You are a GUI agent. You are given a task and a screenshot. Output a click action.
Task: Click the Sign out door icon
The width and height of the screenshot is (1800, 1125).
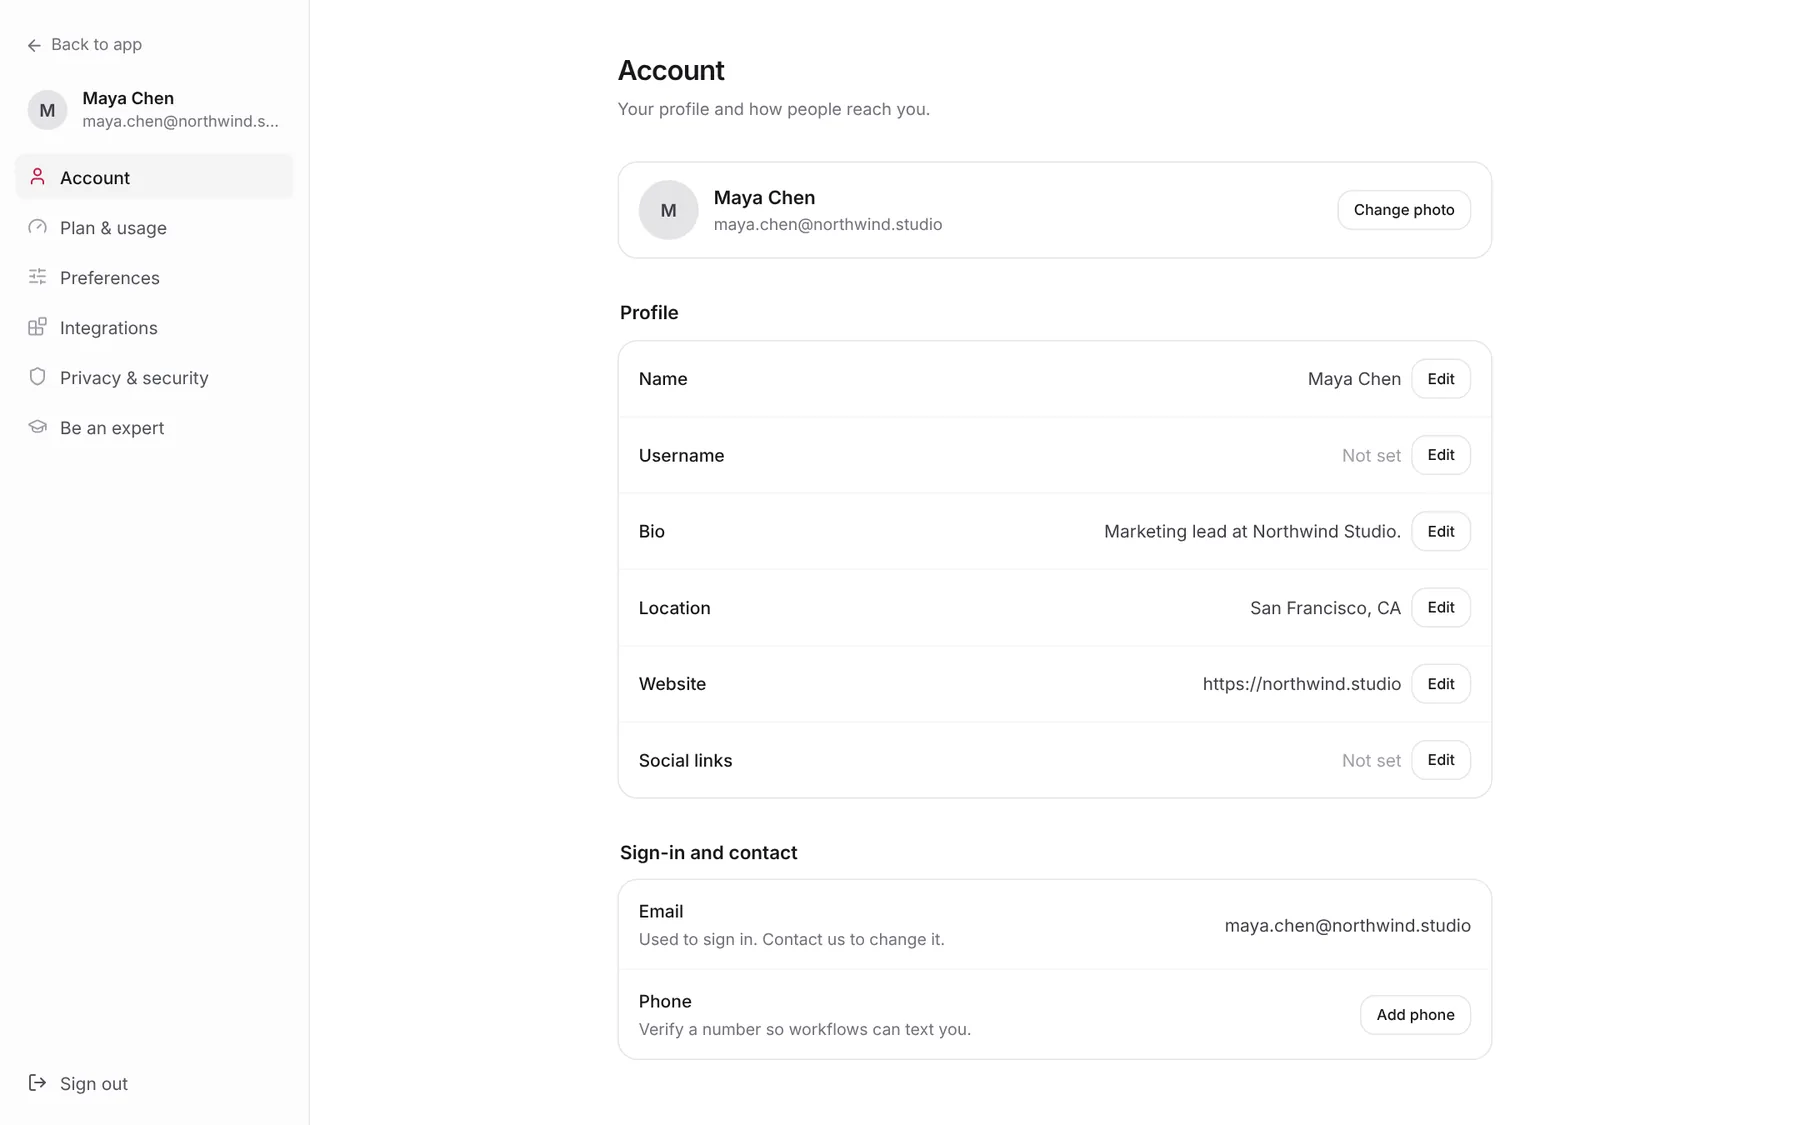coord(37,1083)
